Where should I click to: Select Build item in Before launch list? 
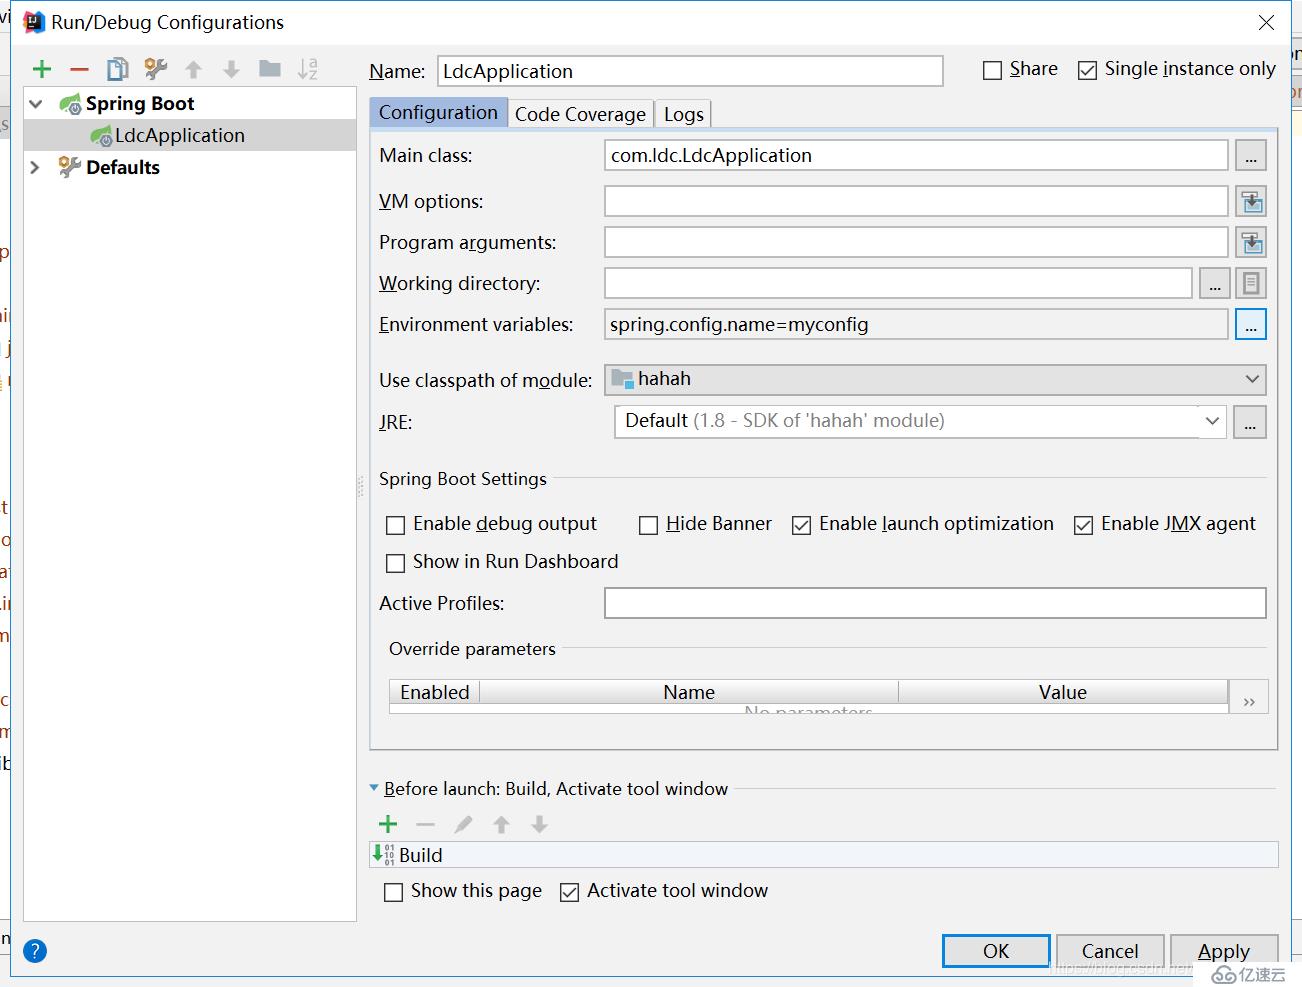(x=824, y=855)
